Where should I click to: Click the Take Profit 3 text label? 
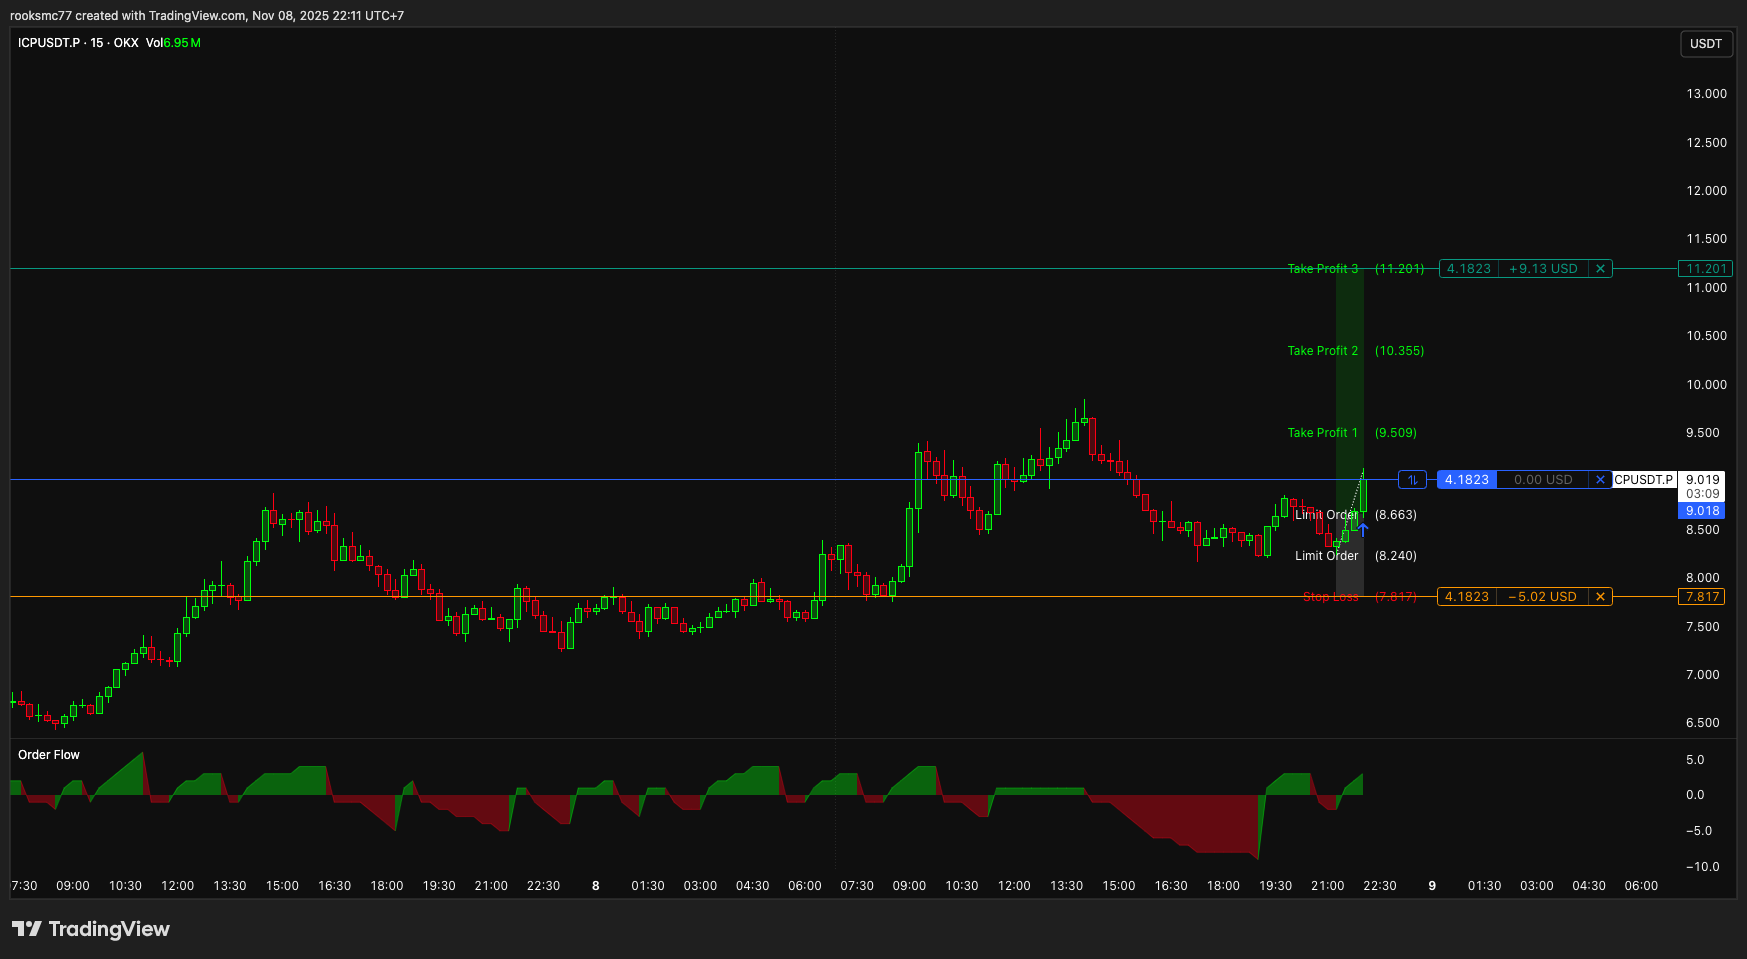pyautogui.click(x=1323, y=269)
